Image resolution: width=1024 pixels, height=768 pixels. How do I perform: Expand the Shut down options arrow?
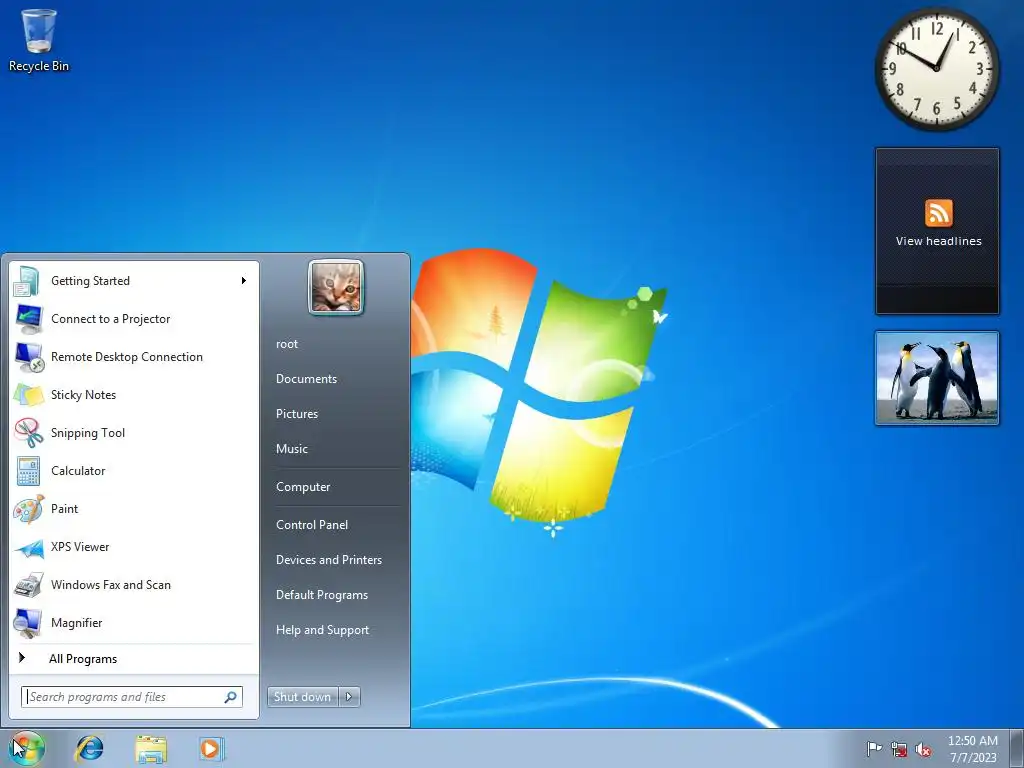[349, 697]
